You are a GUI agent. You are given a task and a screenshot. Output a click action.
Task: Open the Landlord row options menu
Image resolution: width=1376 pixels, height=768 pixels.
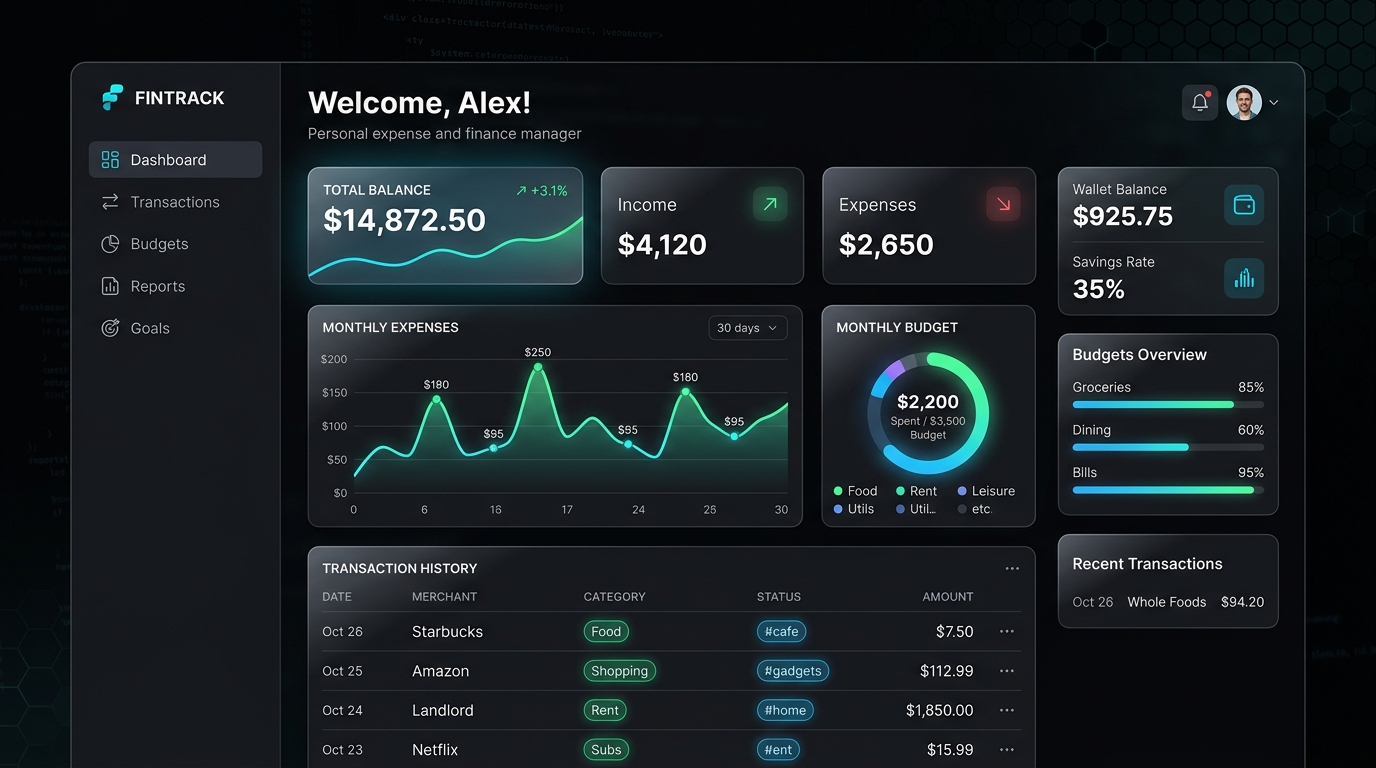click(x=1007, y=710)
